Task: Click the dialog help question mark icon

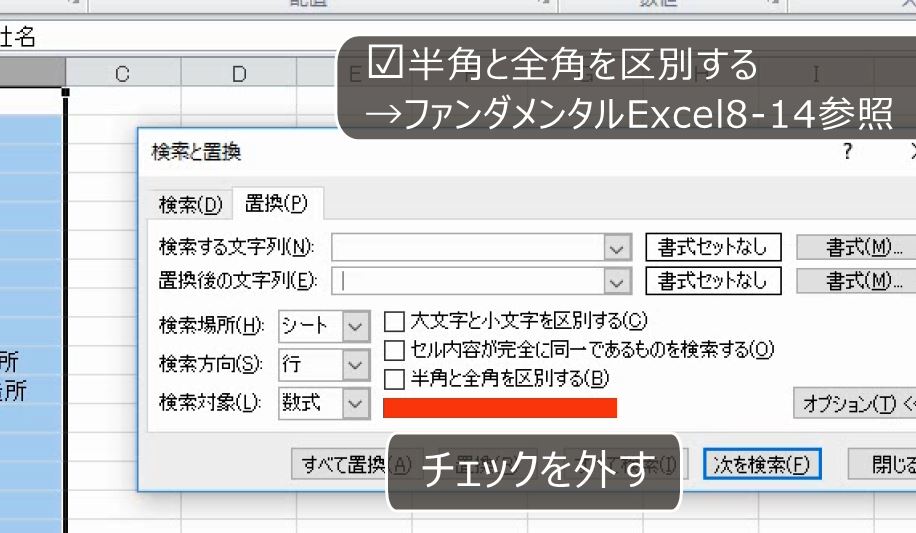Action: 848,152
